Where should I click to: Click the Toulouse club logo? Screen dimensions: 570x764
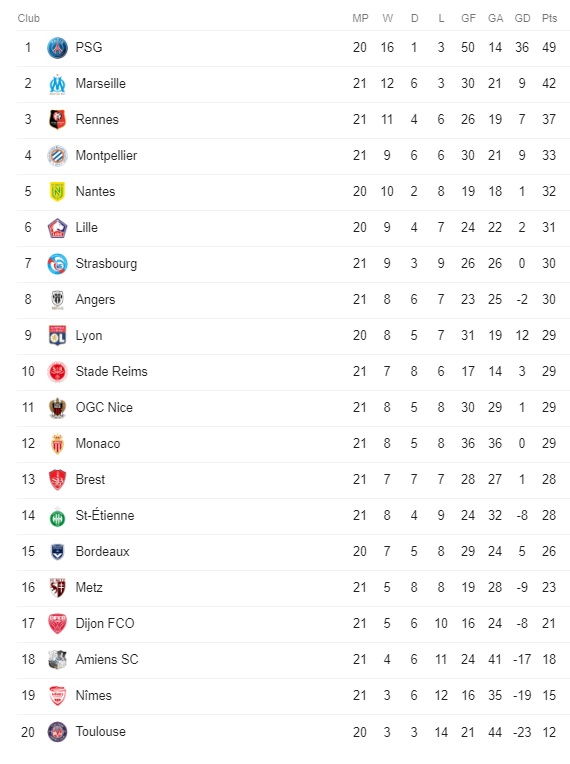tap(57, 732)
